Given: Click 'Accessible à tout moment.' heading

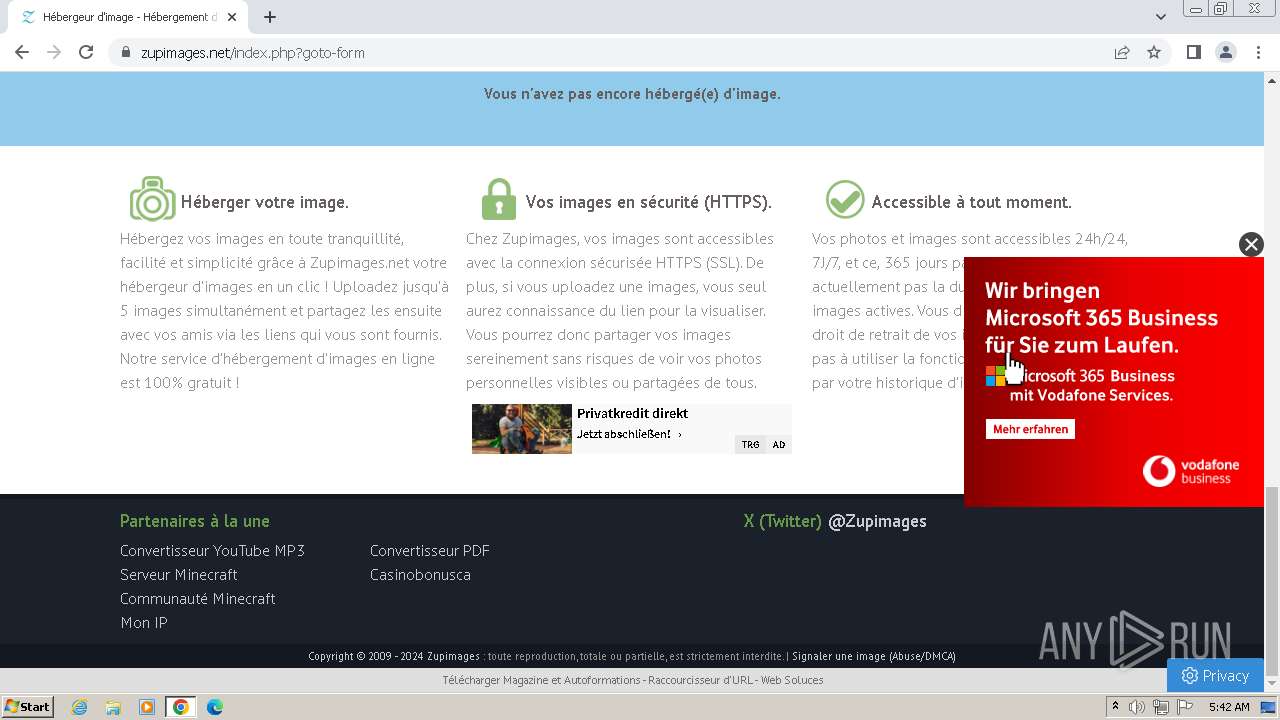Looking at the screenshot, I should tap(971, 202).
